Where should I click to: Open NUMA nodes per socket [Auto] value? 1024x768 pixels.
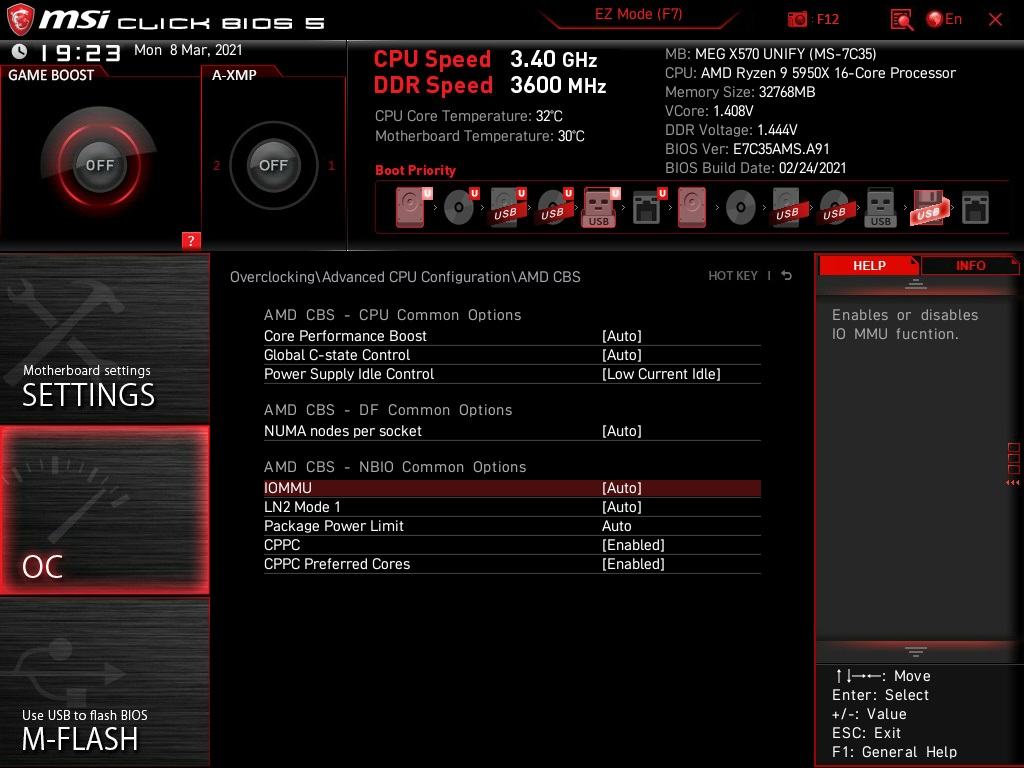click(622, 430)
